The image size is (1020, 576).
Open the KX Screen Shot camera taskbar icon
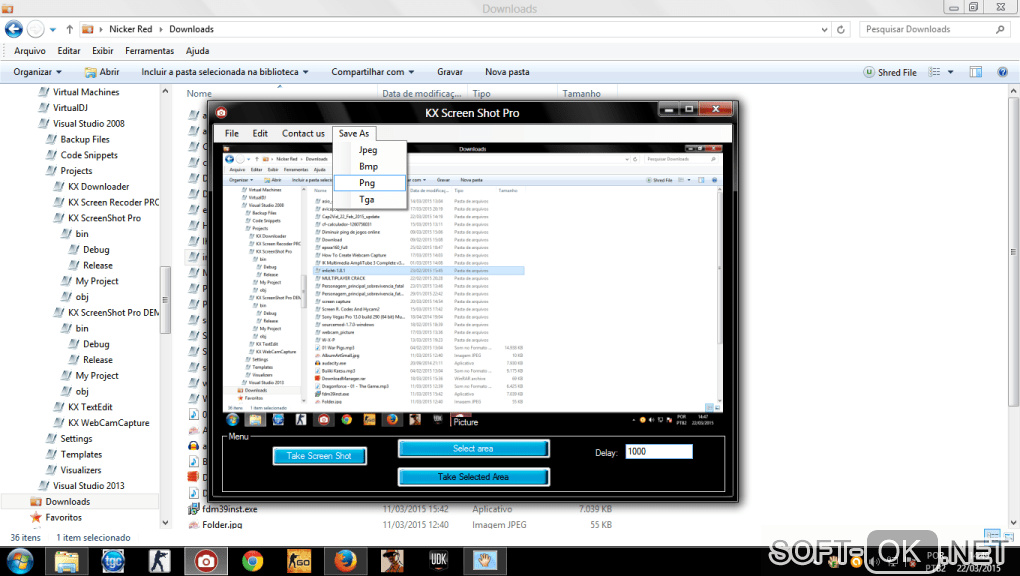[x=206, y=560]
